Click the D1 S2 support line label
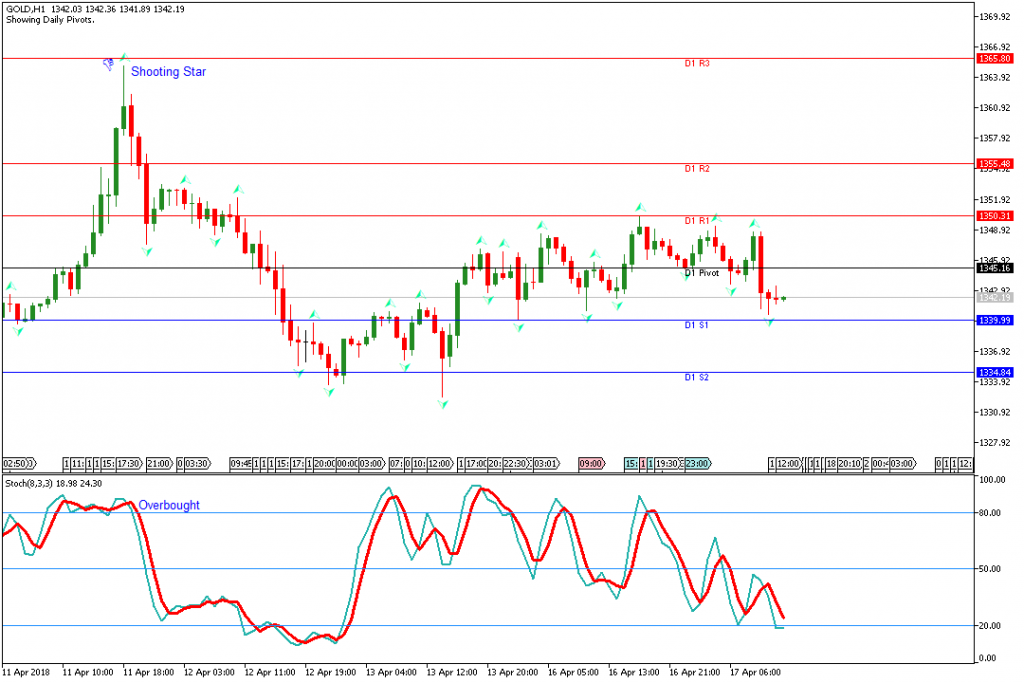 point(697,377)
